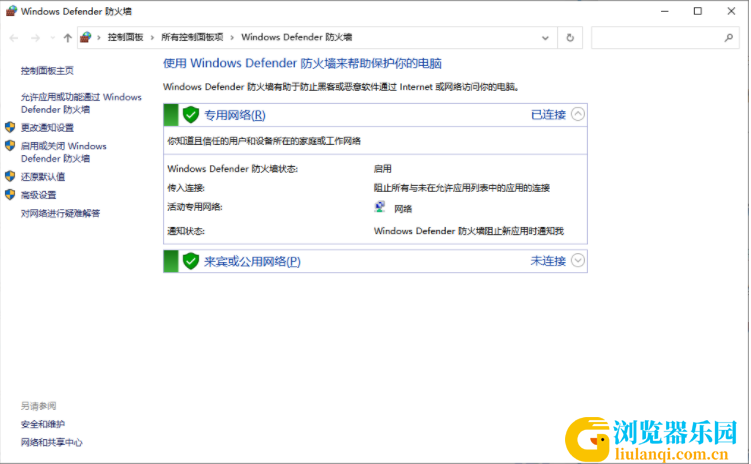
Task: Click shield icon beside 启用或关闭 Windows Defender
Action: click(x=10, y=146)
